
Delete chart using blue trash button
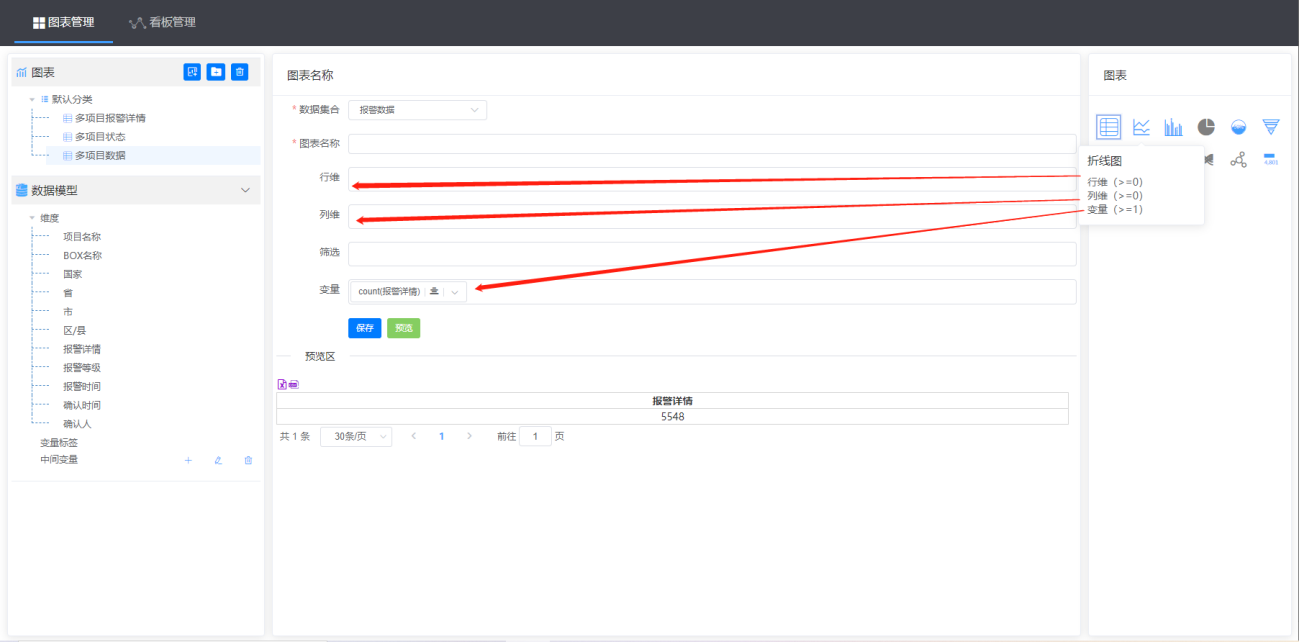[x=240, y=72]
